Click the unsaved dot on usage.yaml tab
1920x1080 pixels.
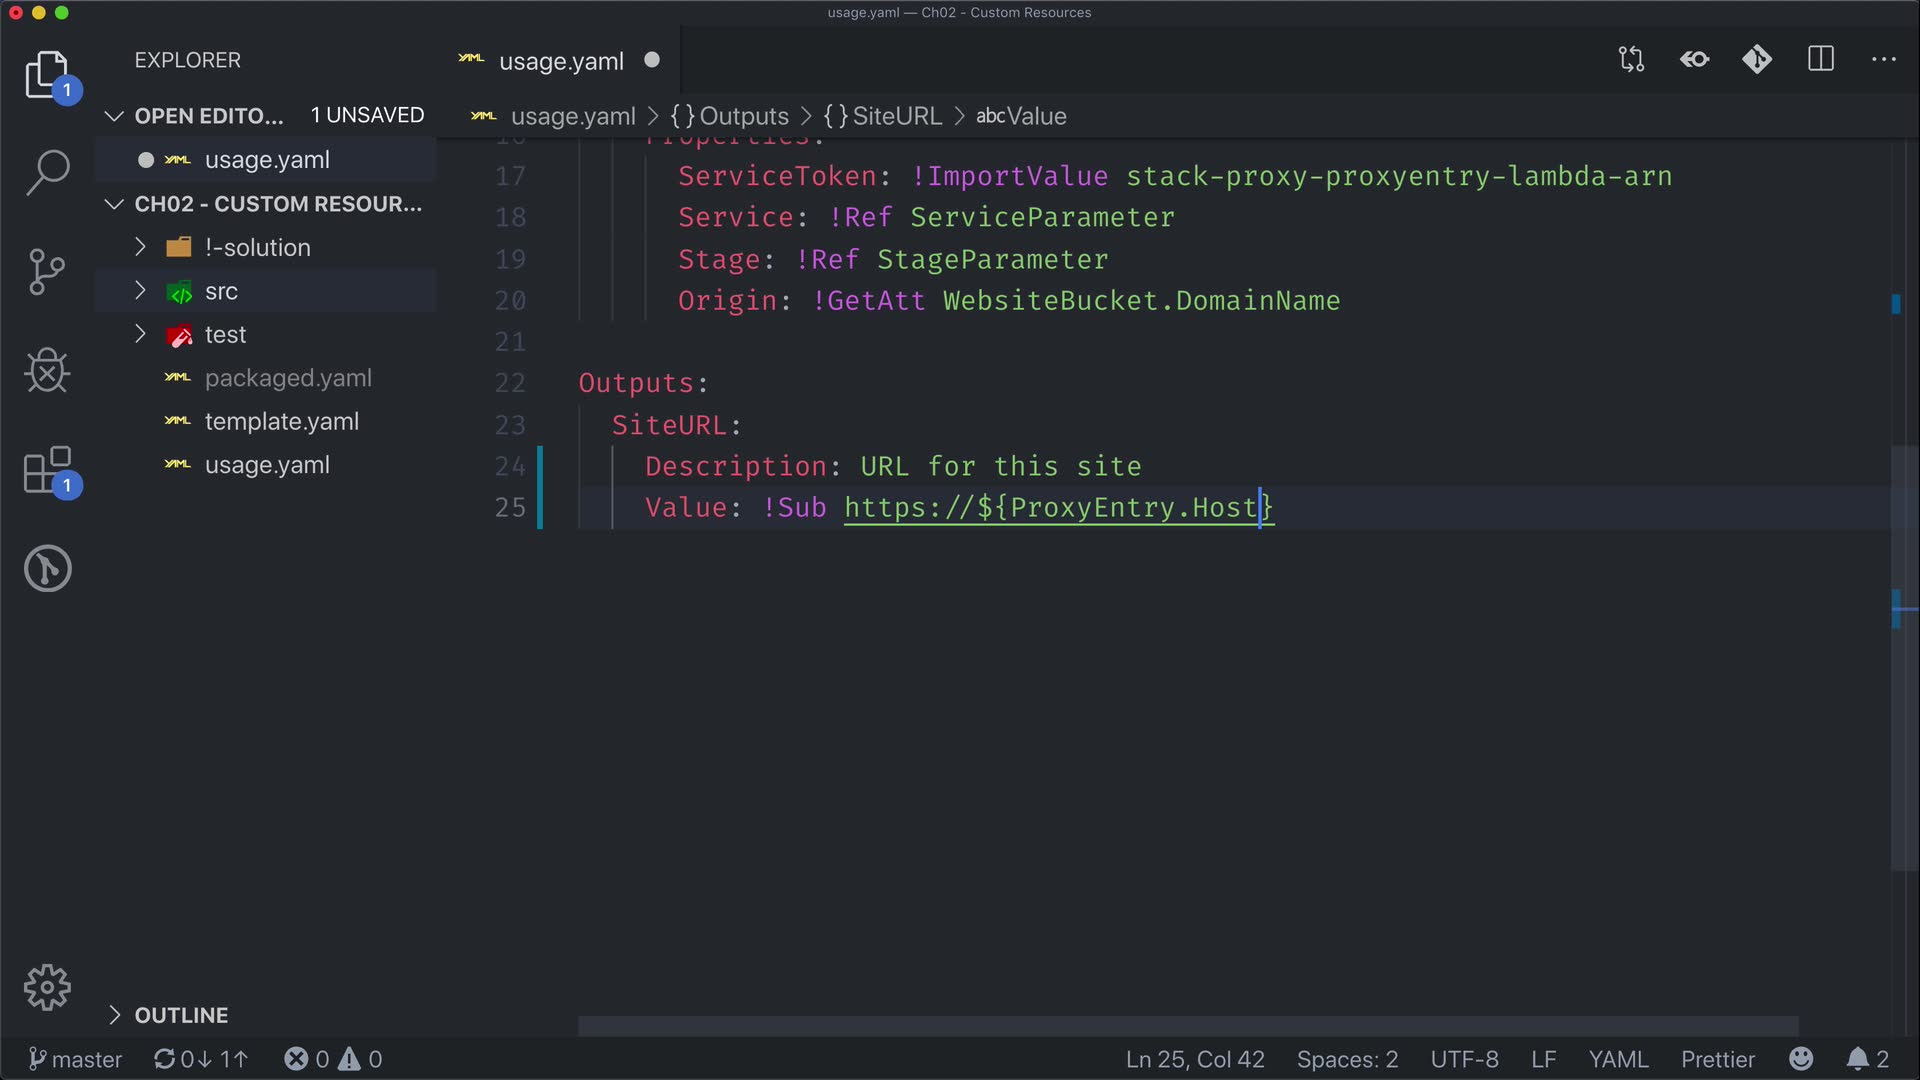tap(652, 60)
